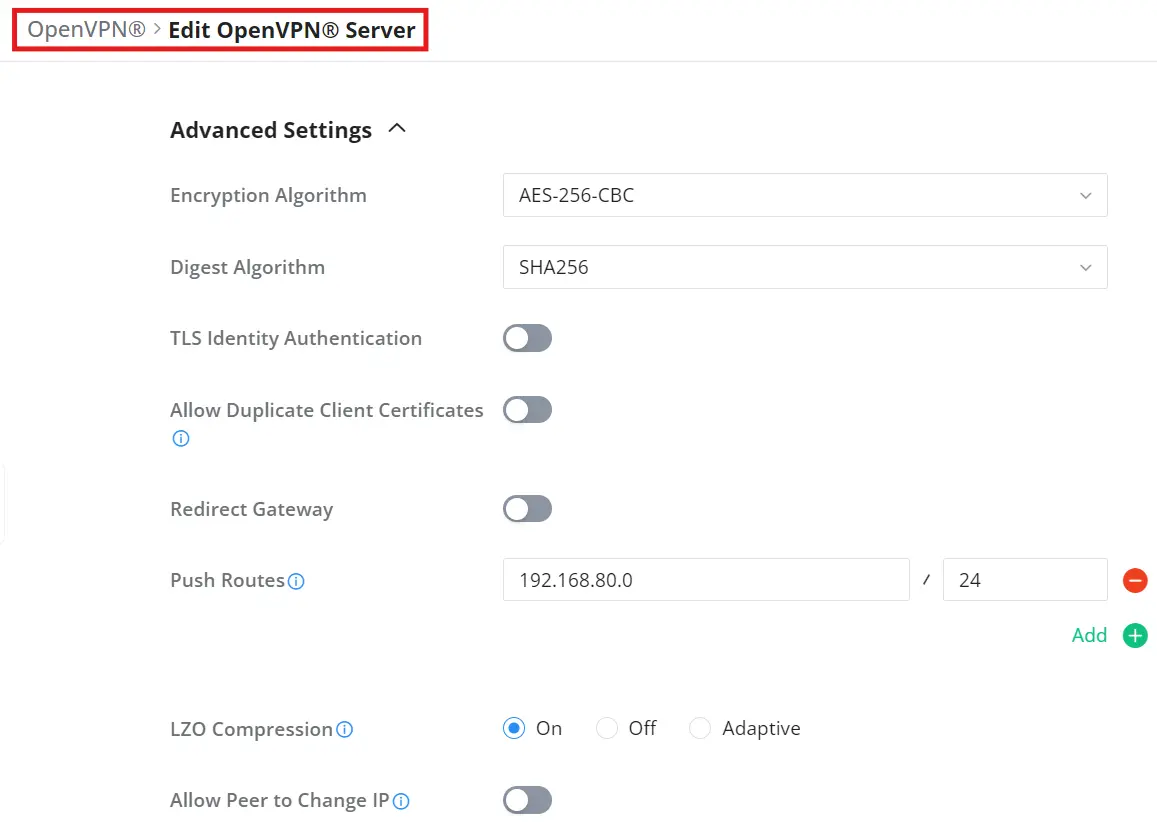
Task: Open info icon beside LZO Compression
Action: 345,730
